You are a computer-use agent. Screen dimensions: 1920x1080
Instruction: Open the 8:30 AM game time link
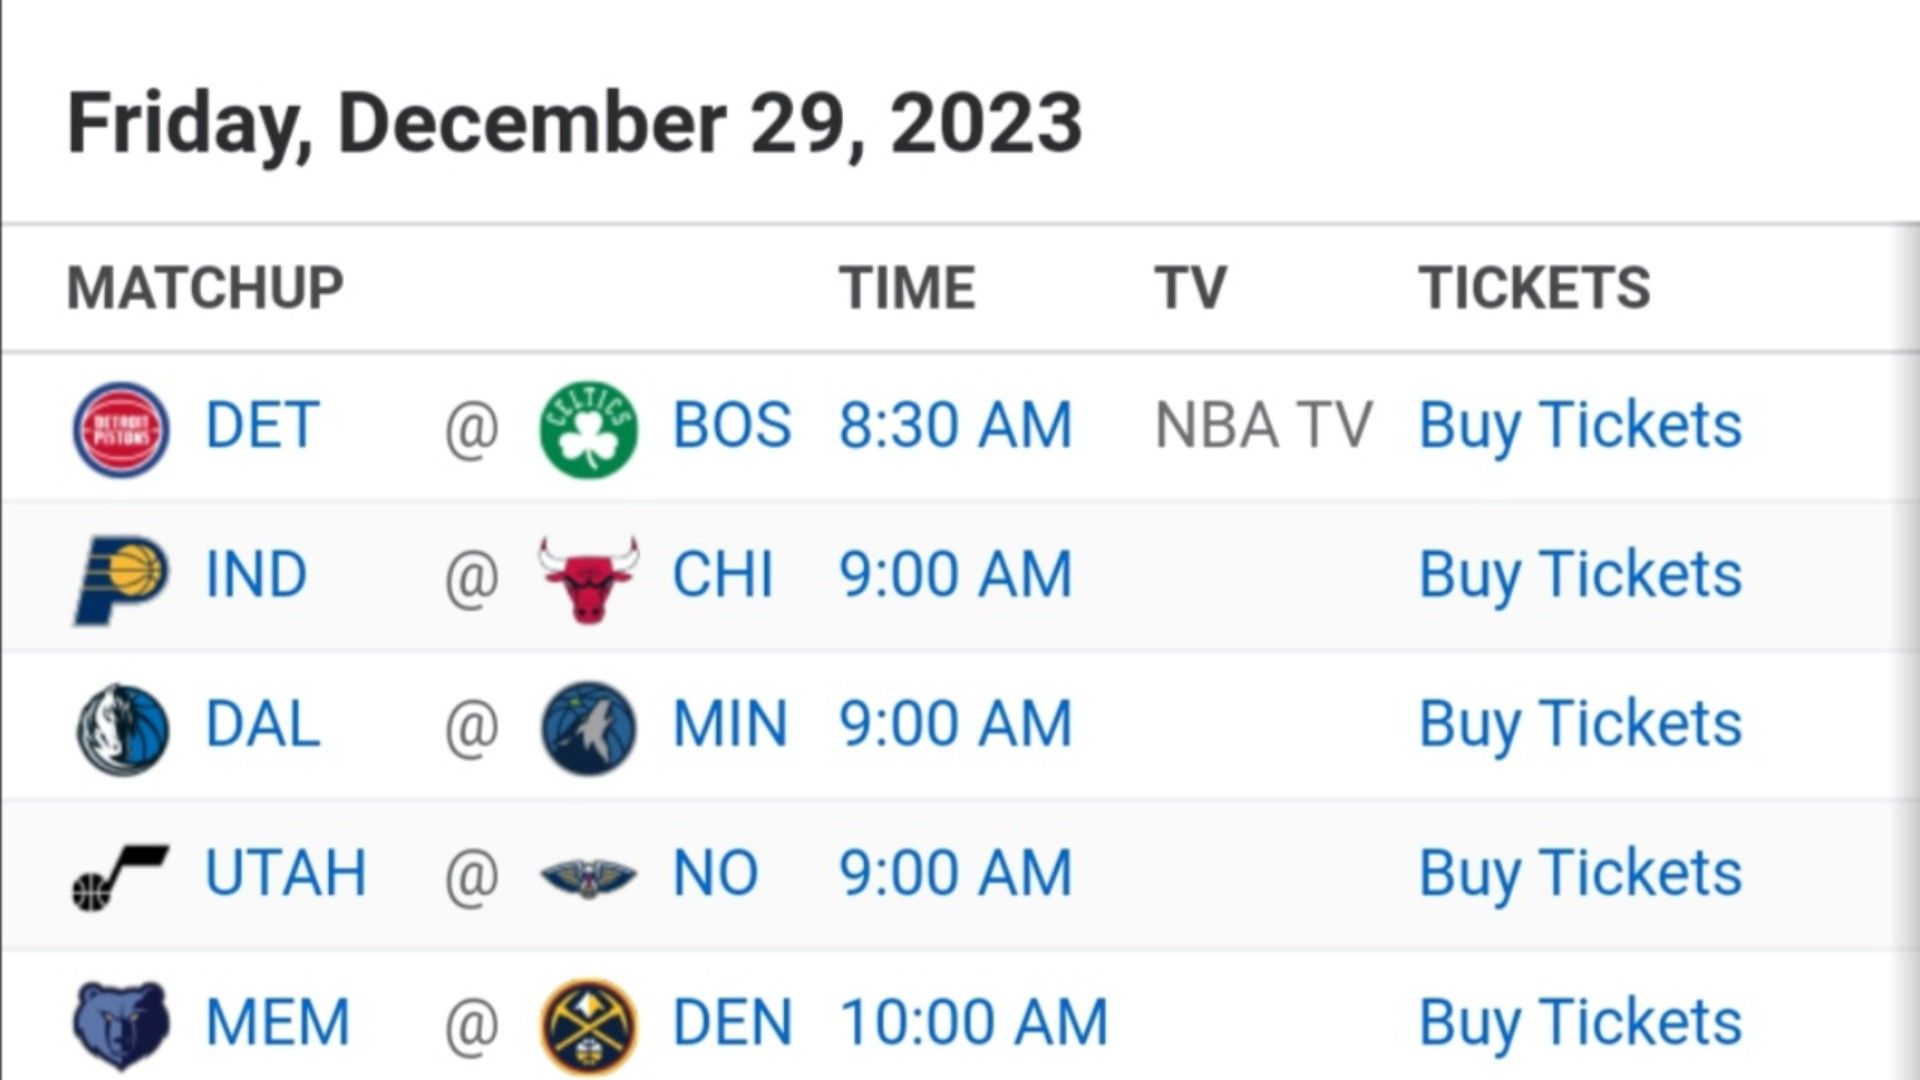pyautogui.click(x=955, y=425)
